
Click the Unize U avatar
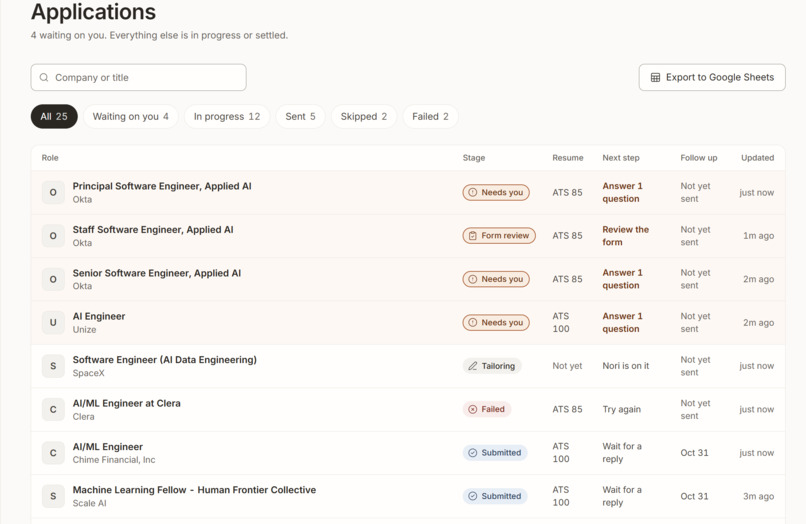pyautogui.click(x=53, y=322)
